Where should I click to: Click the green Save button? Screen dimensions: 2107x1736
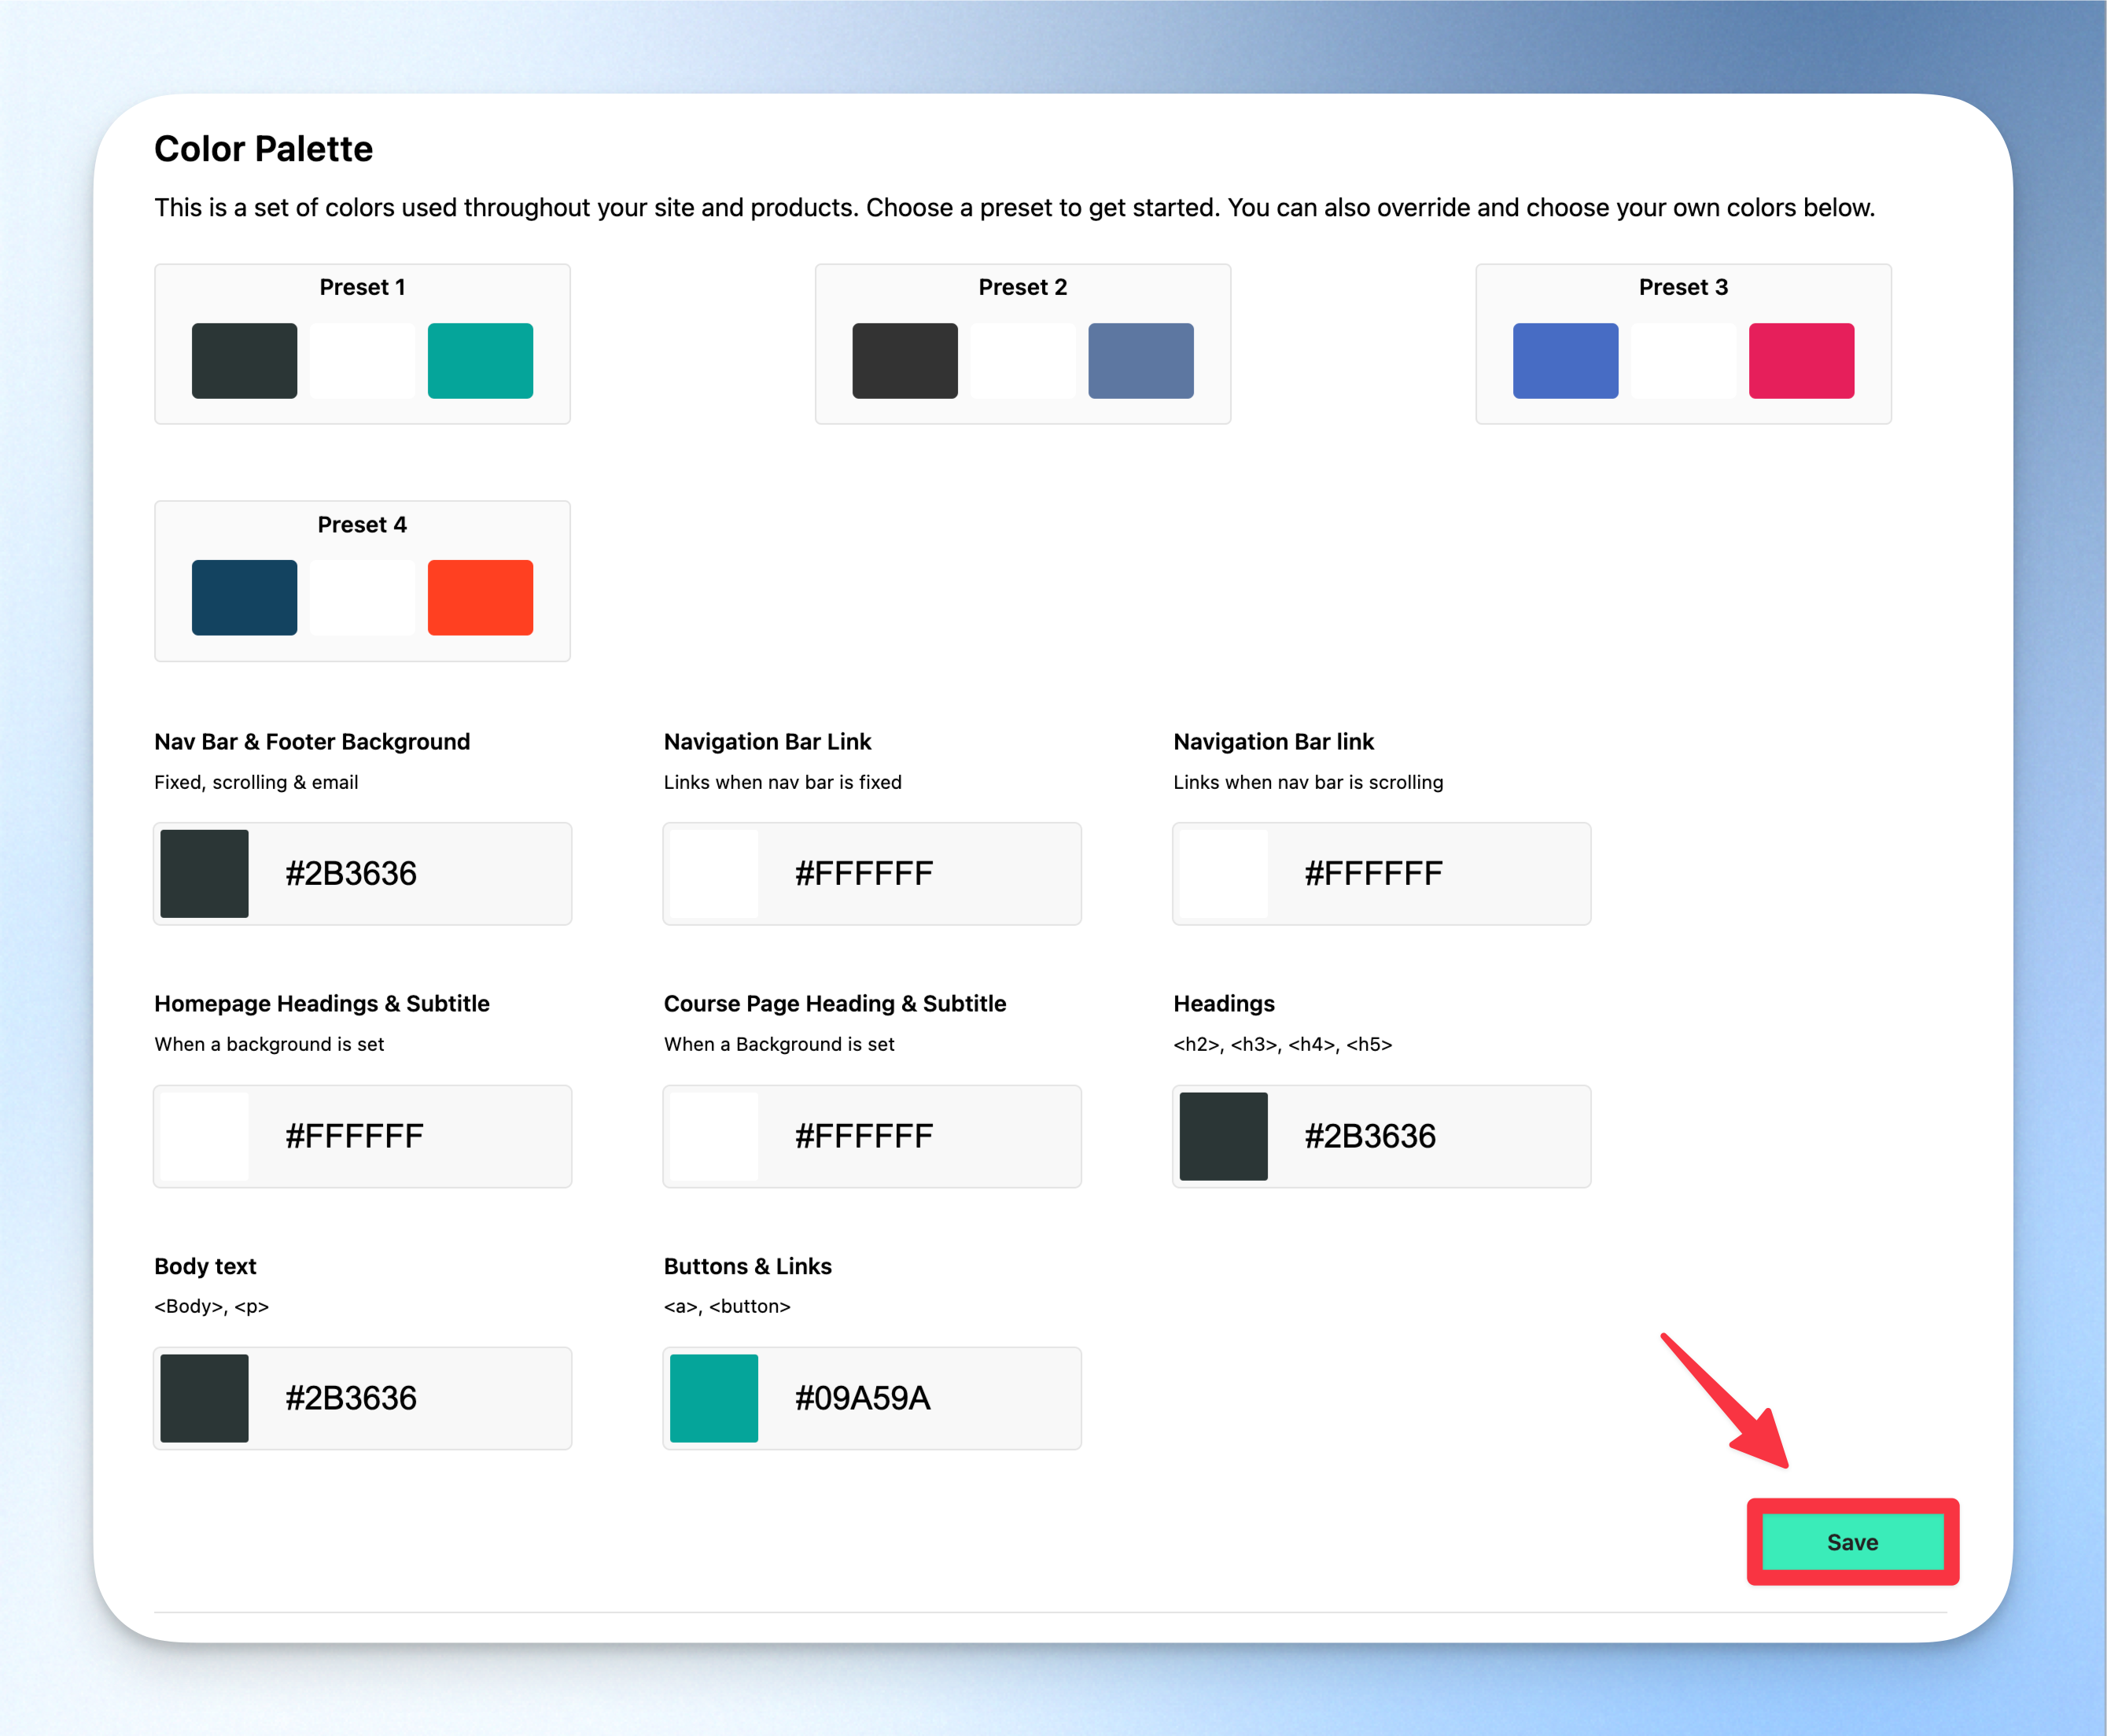[x=1852, y=1541]
